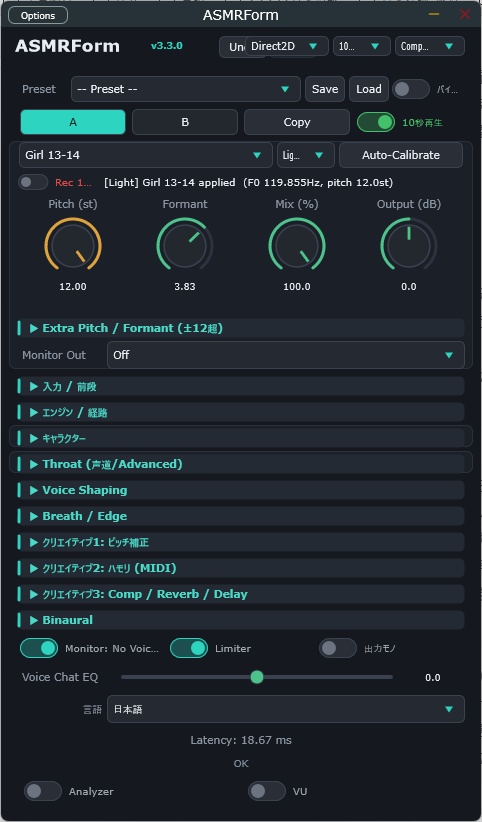Viewport: 482px width, 822px height.
Task: Click the Save preset button
Action: 325,89
